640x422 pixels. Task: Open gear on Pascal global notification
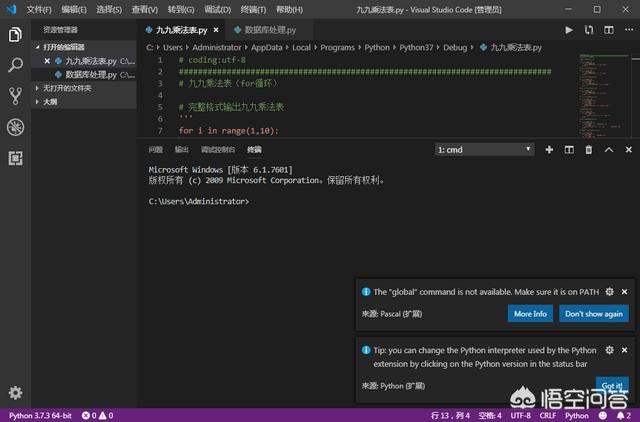point(609,291)
